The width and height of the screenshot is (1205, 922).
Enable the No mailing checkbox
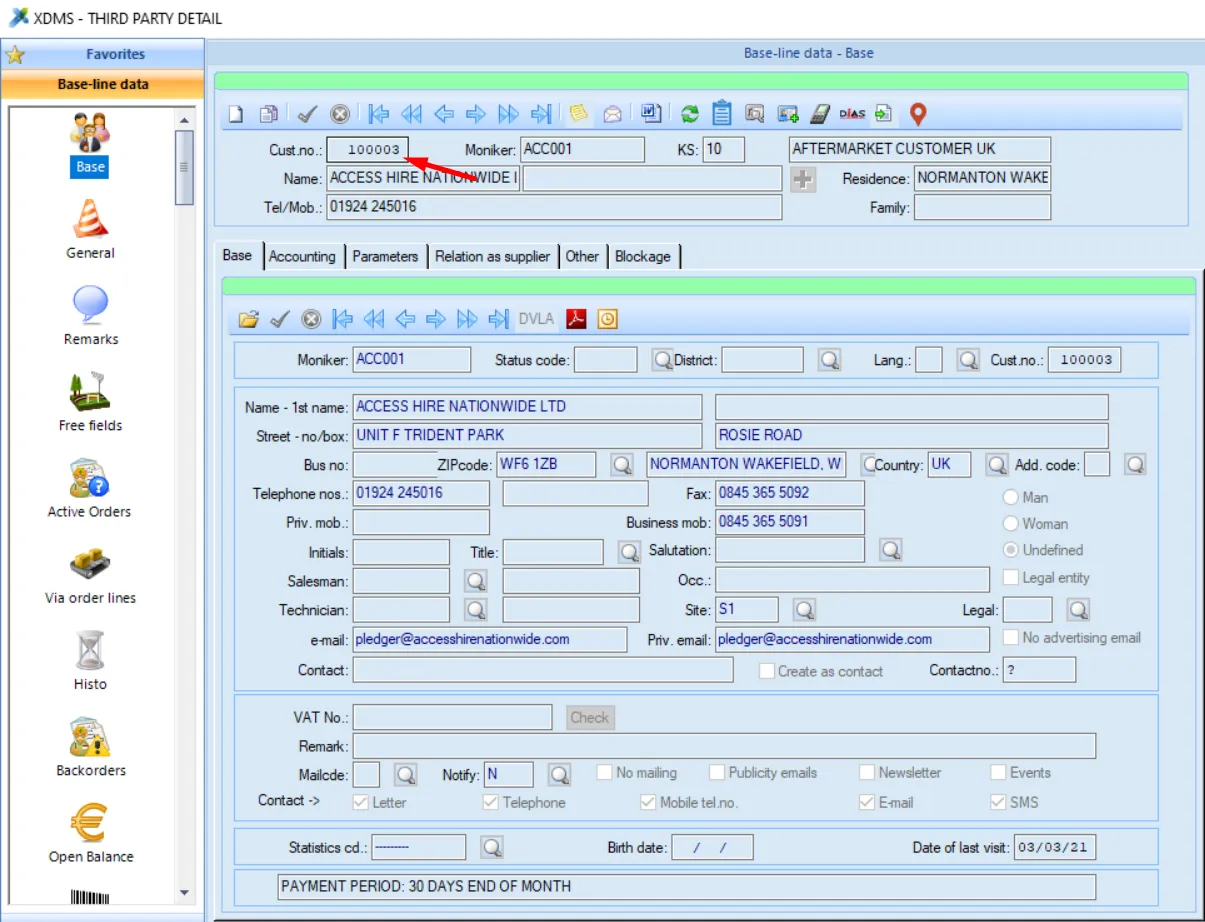click(x=605, y=773)
